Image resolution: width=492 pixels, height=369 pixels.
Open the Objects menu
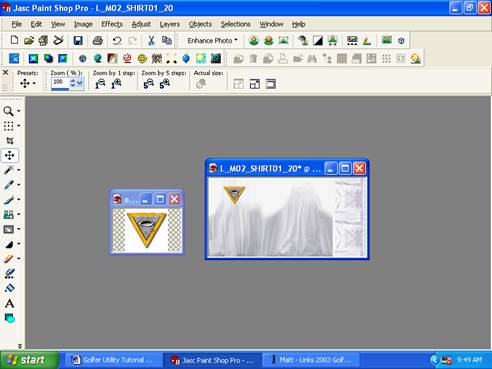[200, 24]
